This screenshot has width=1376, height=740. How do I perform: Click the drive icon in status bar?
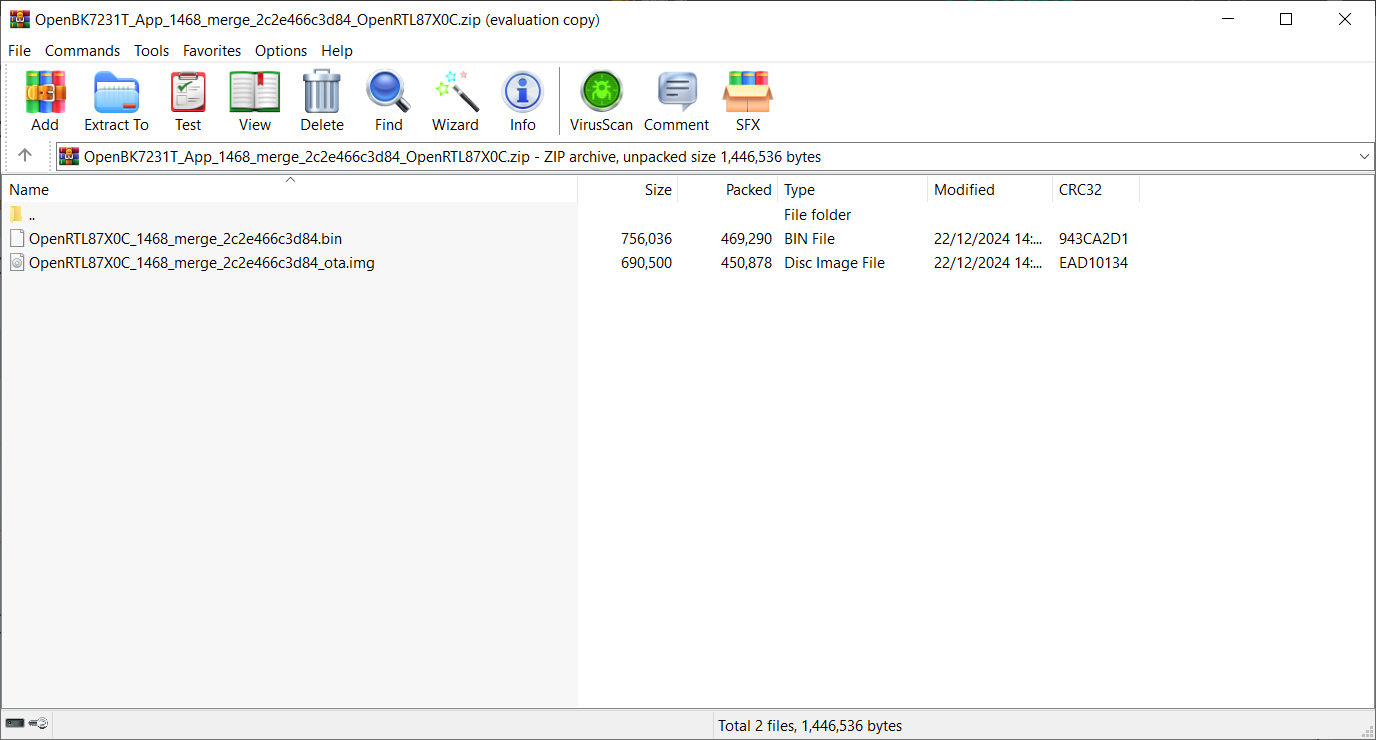click(x=15, y=723)
